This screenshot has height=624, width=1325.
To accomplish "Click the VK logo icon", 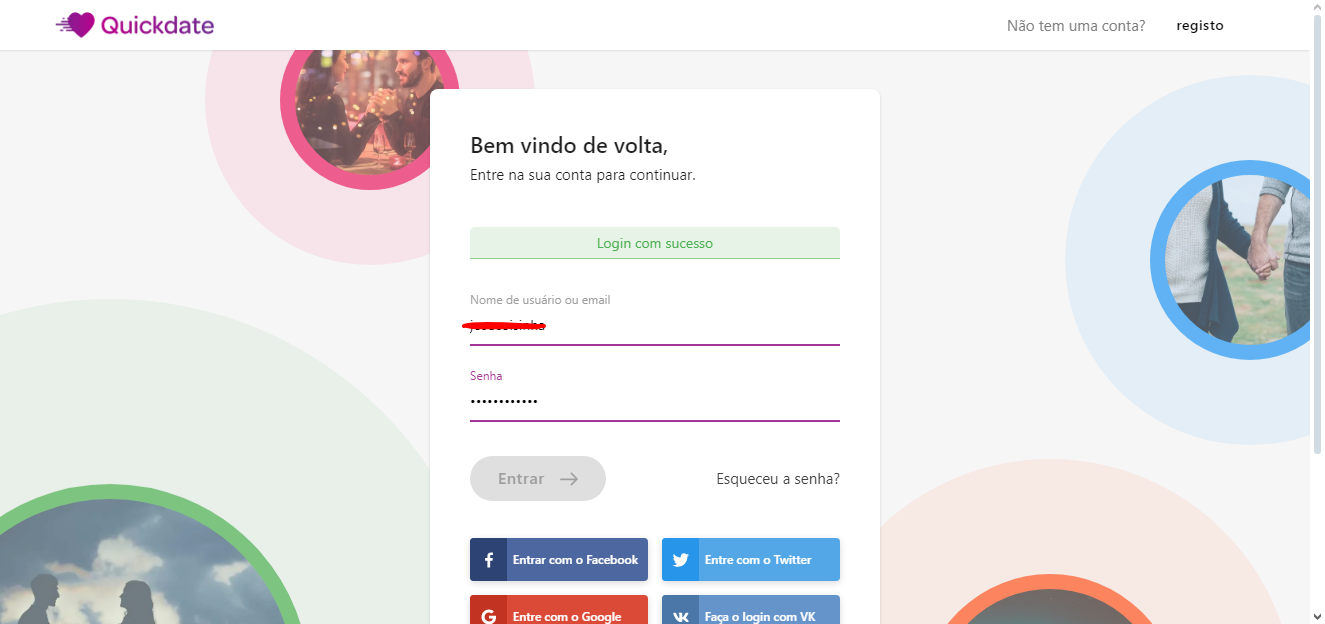I will click(680, 616).
